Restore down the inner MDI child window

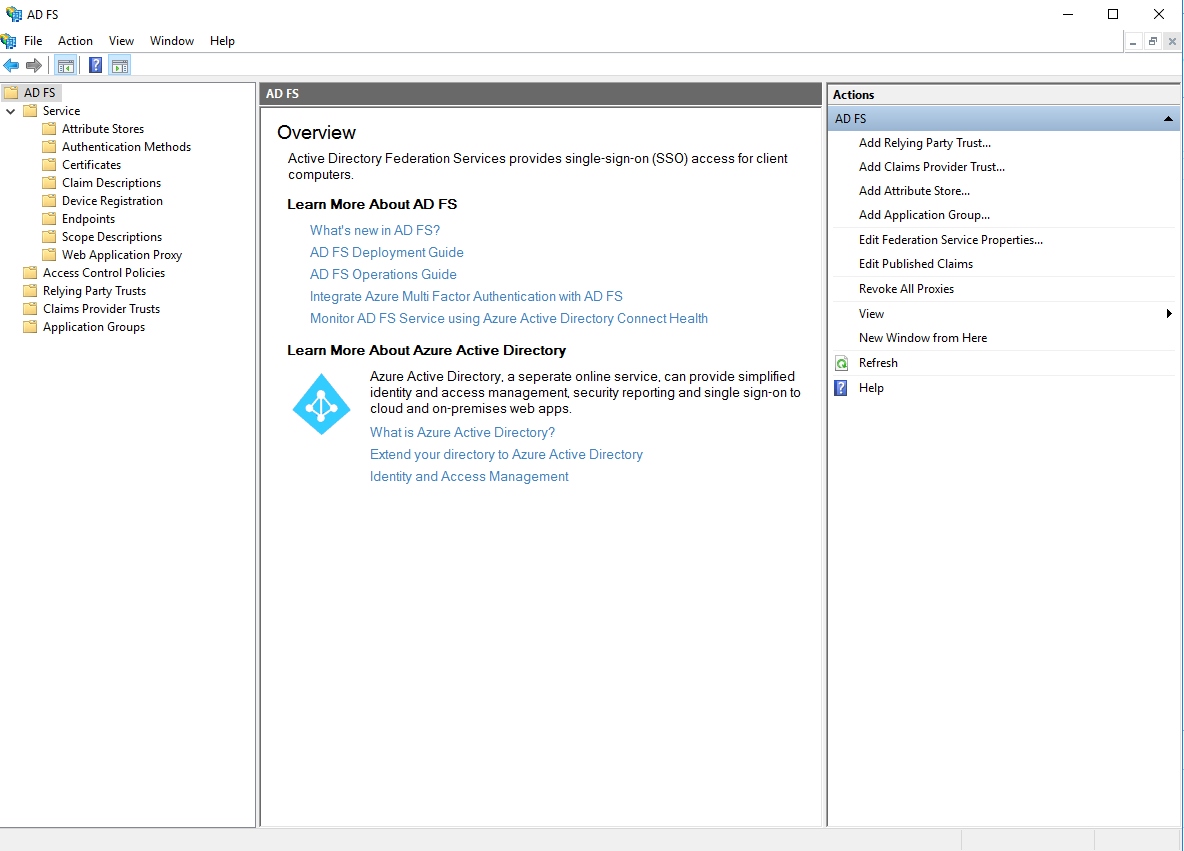[x=1152, y=42]
